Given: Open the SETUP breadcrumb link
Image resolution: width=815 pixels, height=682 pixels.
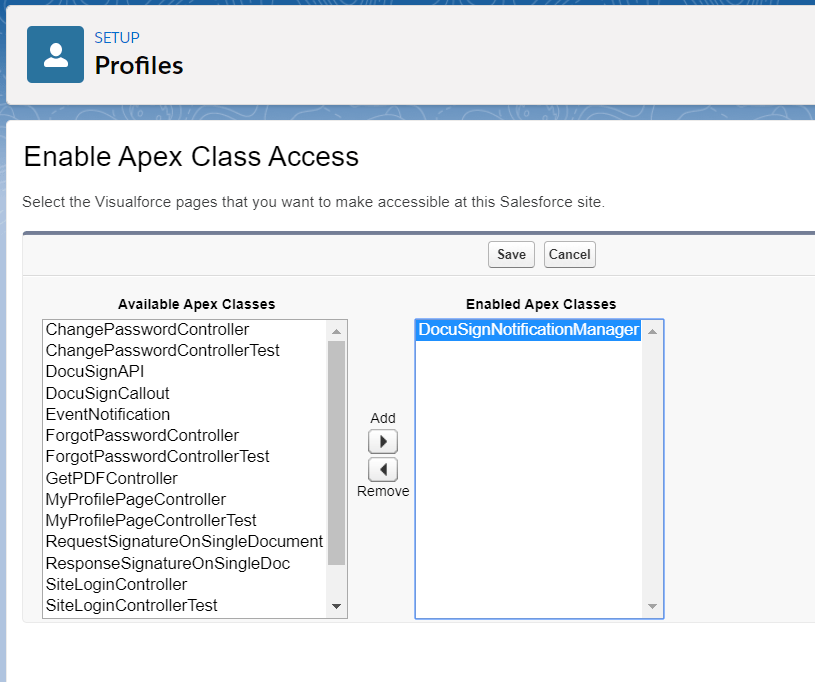Looking at the screenshot, I should pos(117,38).
